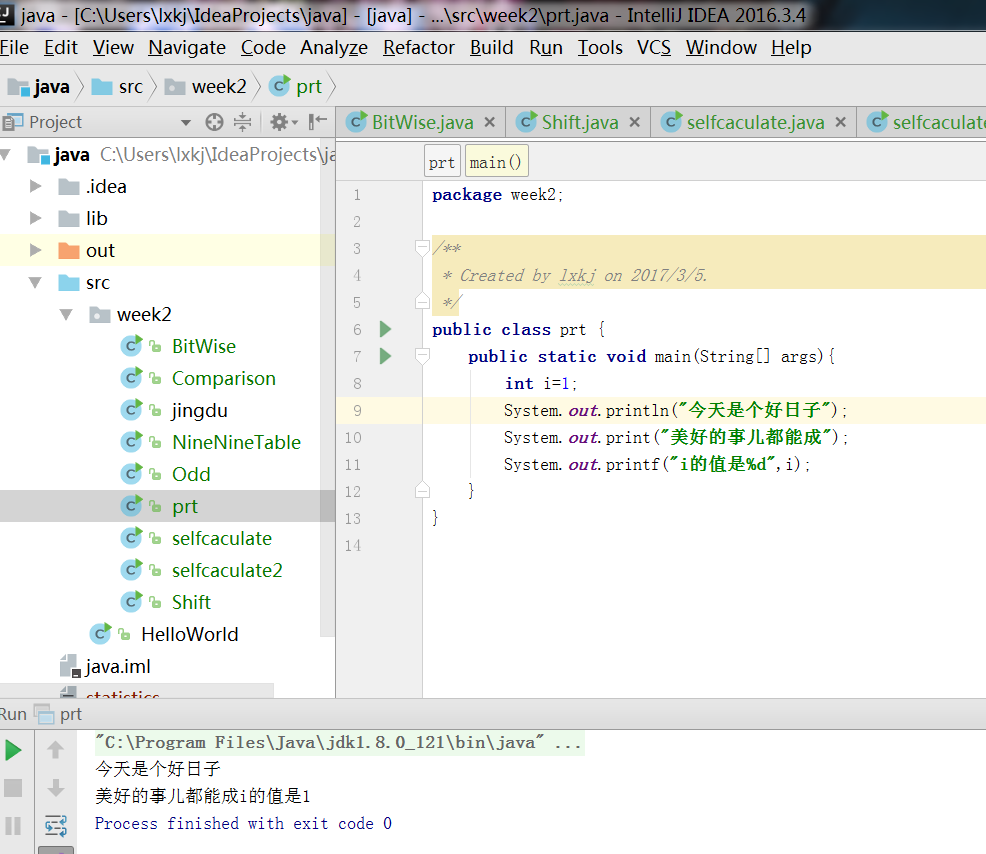Fold the javadoc comment at line 3
Viewport: 986px width, 854px height.
423,248
